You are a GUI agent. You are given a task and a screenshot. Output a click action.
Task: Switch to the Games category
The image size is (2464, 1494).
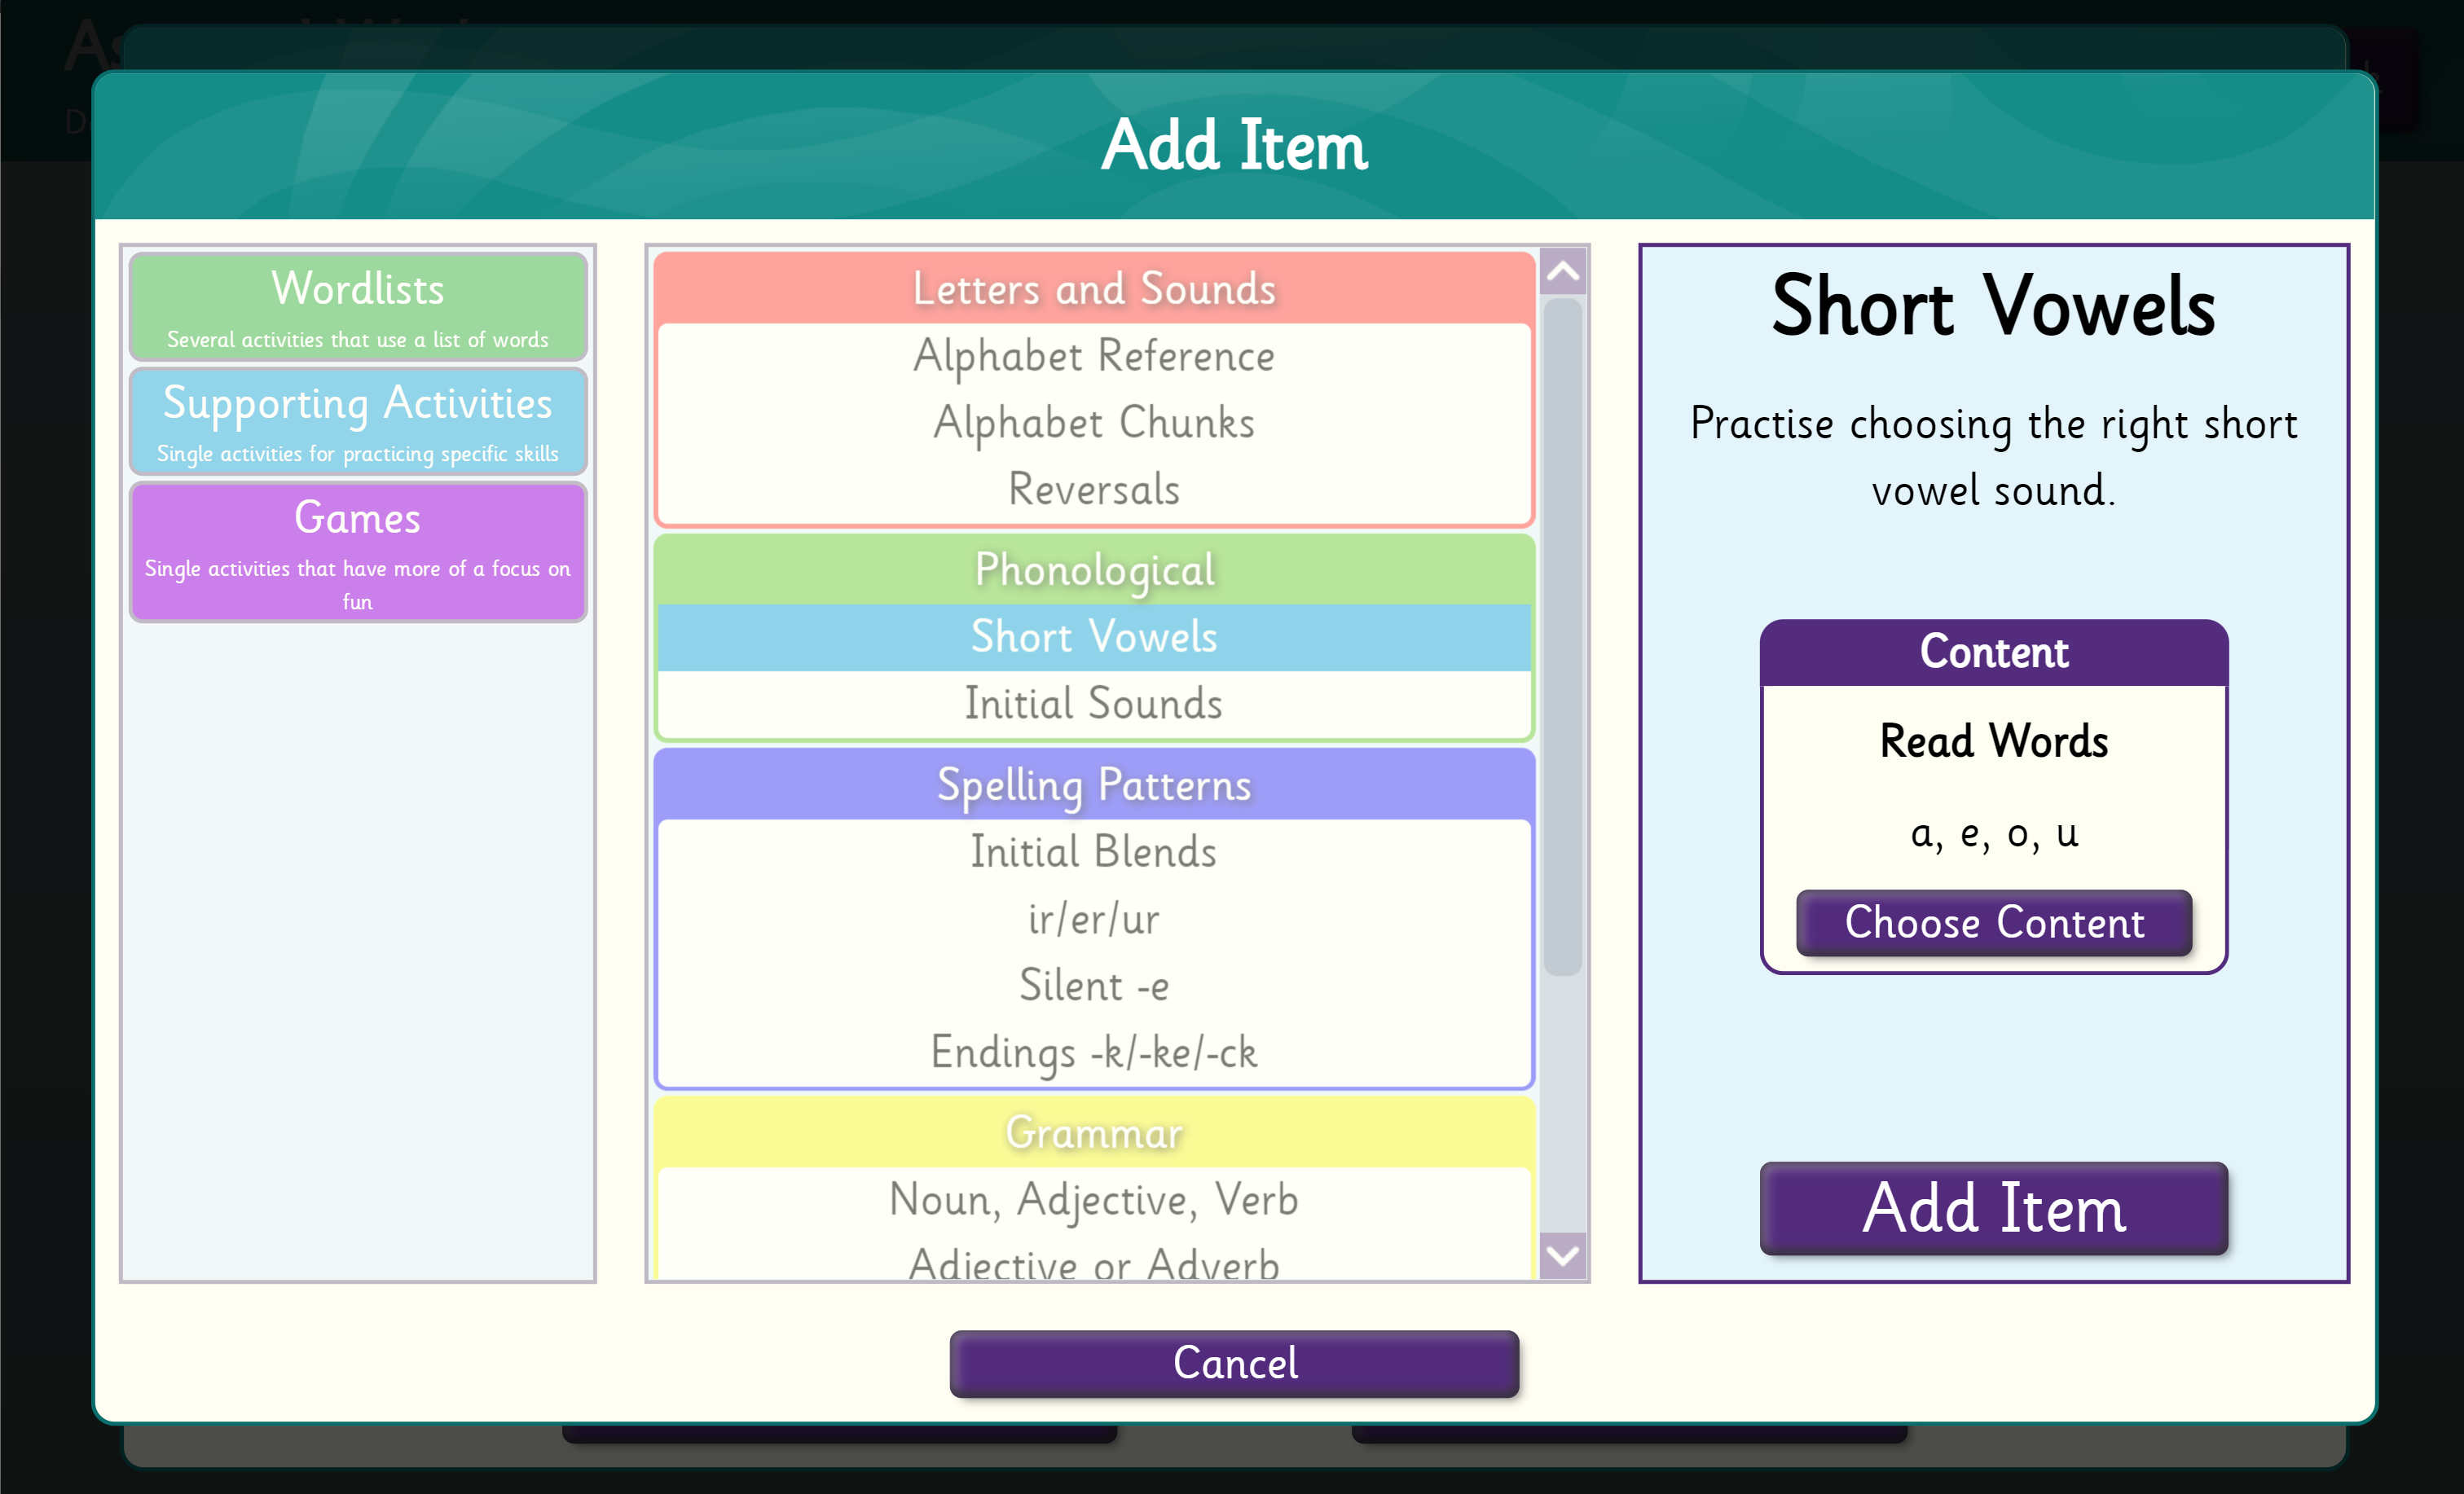(357, 551)
